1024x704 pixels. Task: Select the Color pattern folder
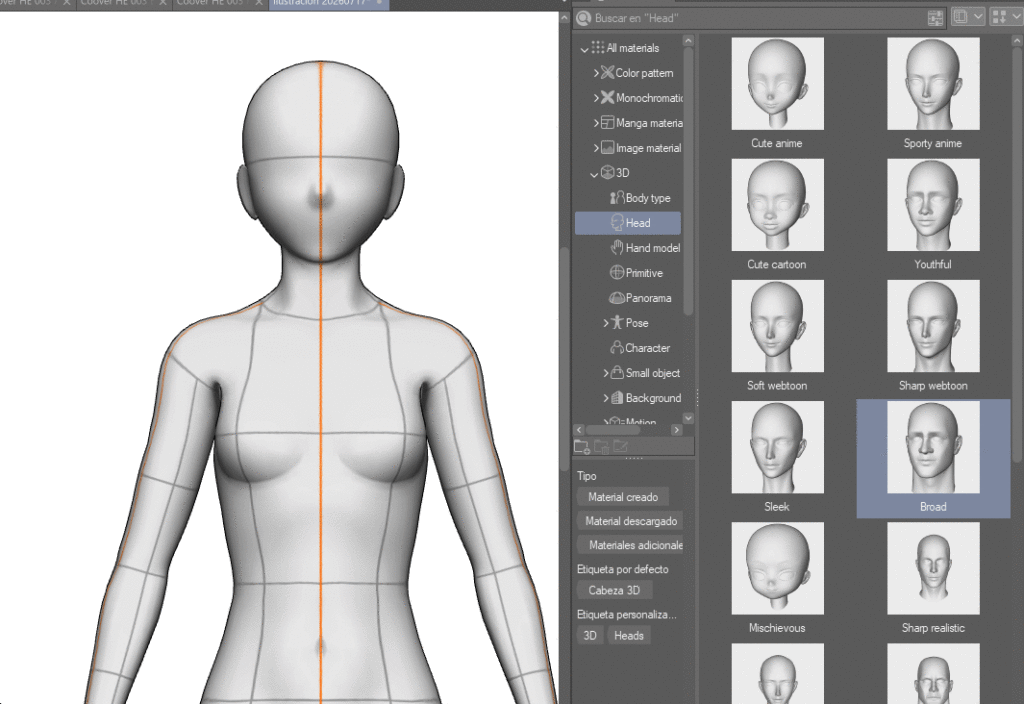[x=637, y=73]
